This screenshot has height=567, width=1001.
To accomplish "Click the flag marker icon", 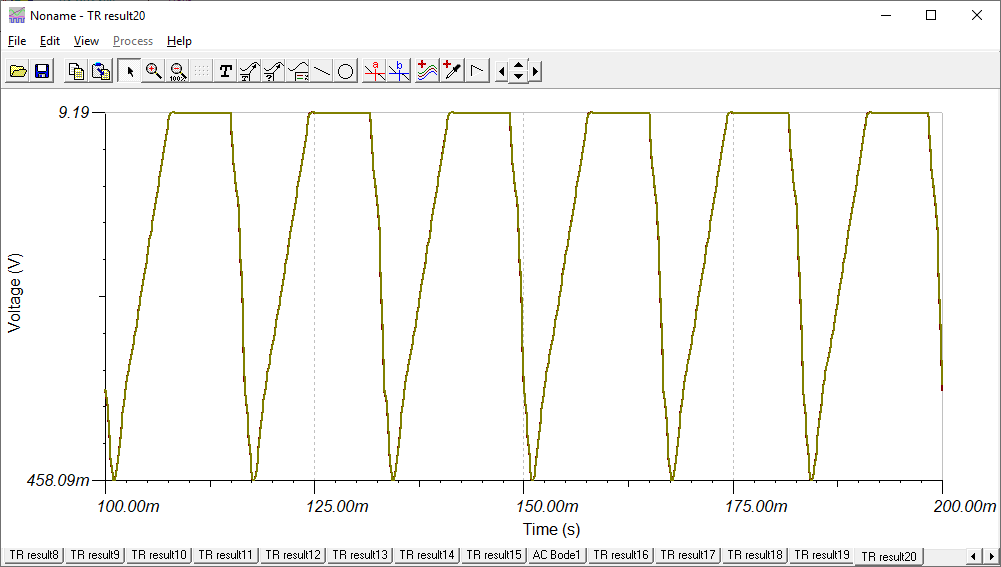I will [477, 71].
